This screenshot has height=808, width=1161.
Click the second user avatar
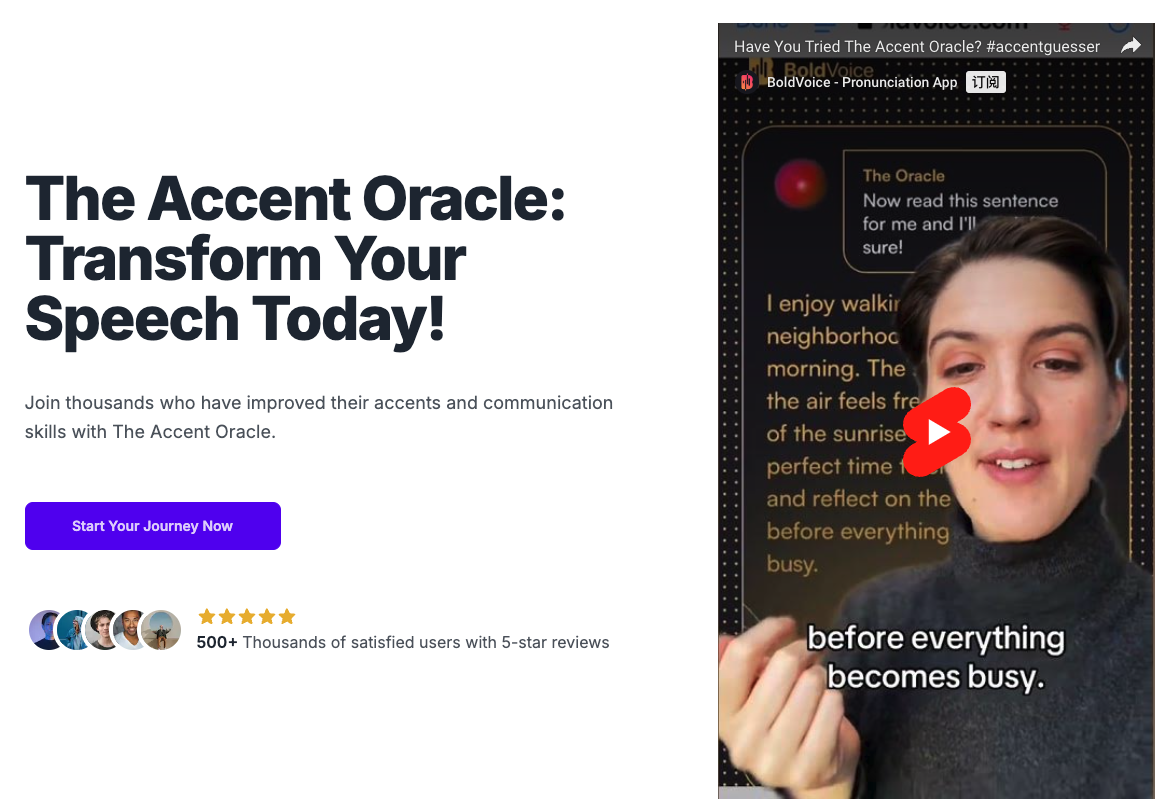(x=75, y=630)
